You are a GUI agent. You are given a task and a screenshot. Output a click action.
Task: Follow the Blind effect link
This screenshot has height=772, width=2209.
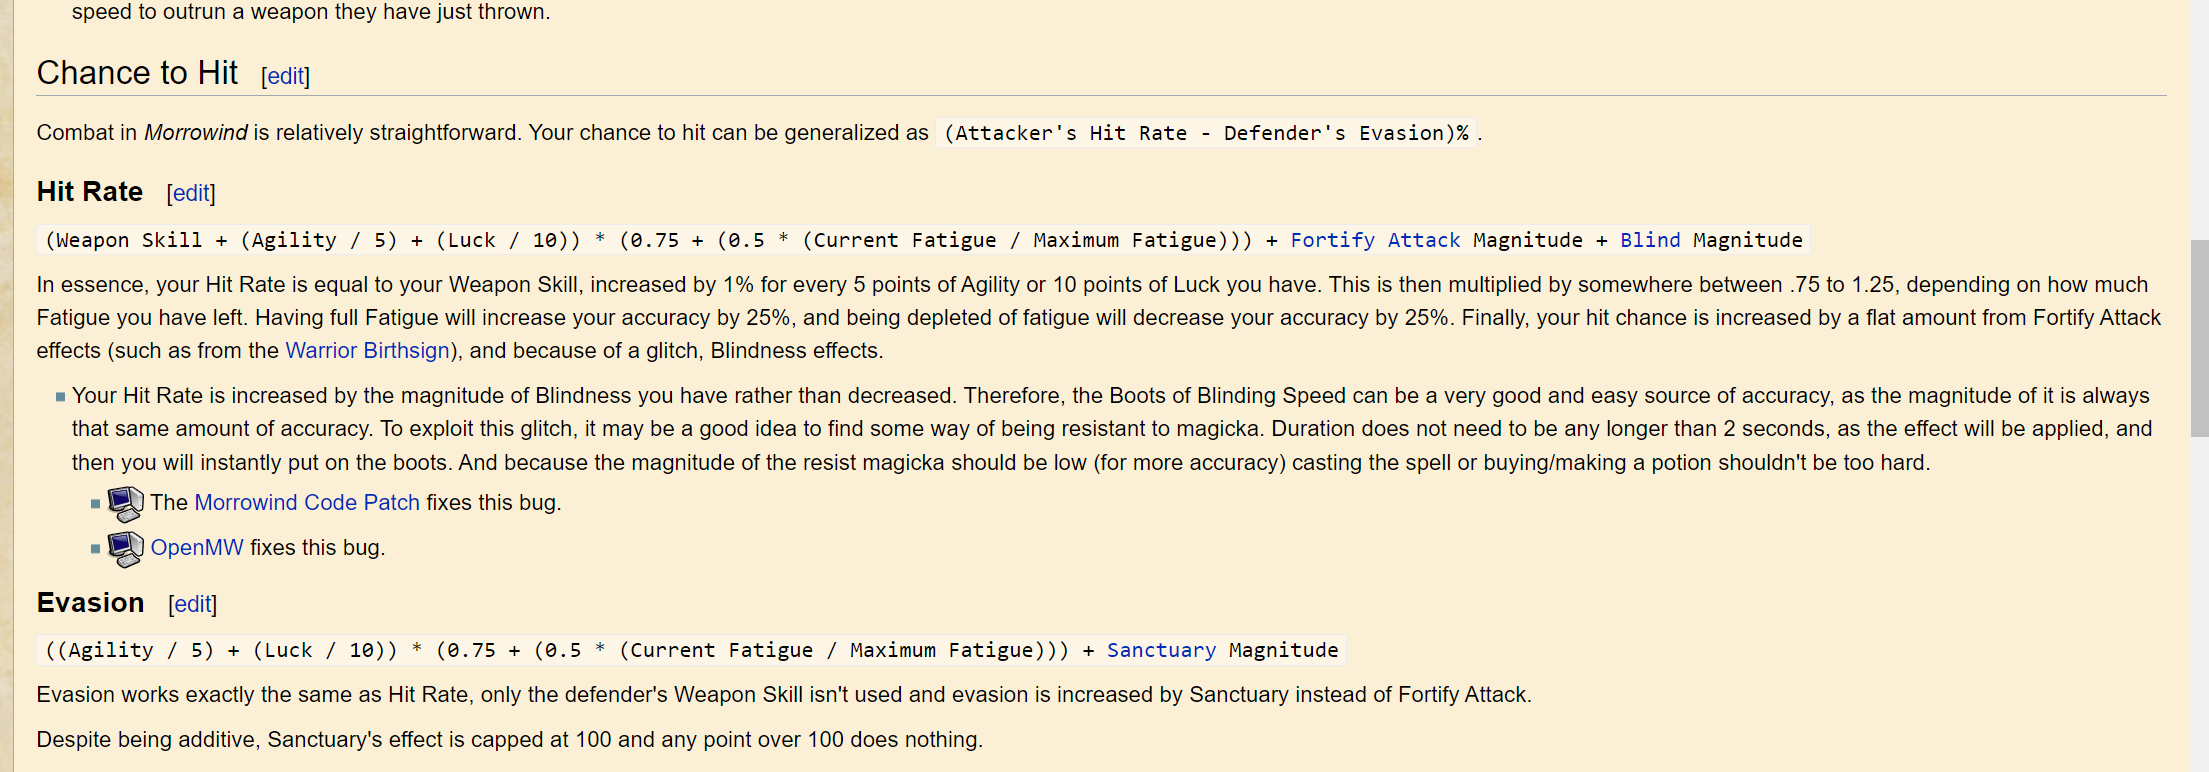pyautogui.click(x=1650, y=240)
